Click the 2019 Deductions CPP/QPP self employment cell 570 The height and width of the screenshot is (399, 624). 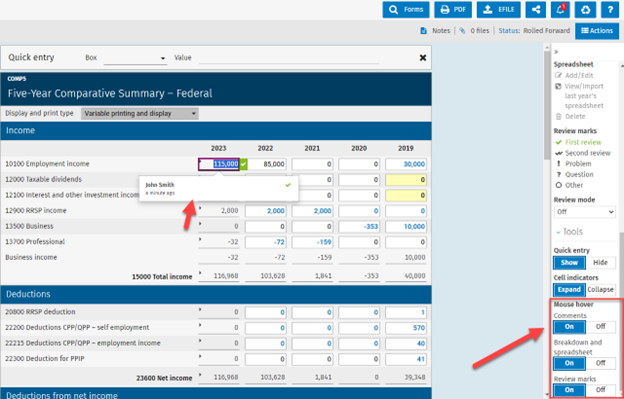[406, 328]
